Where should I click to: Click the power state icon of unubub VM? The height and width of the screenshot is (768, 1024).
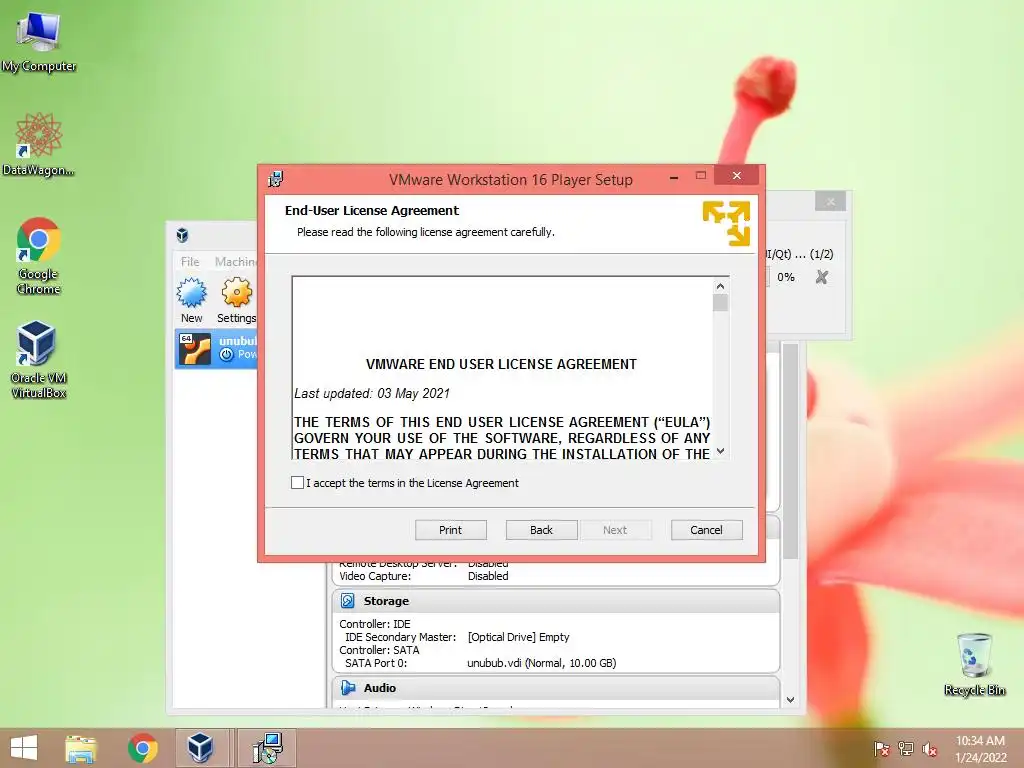coord(227,355)
